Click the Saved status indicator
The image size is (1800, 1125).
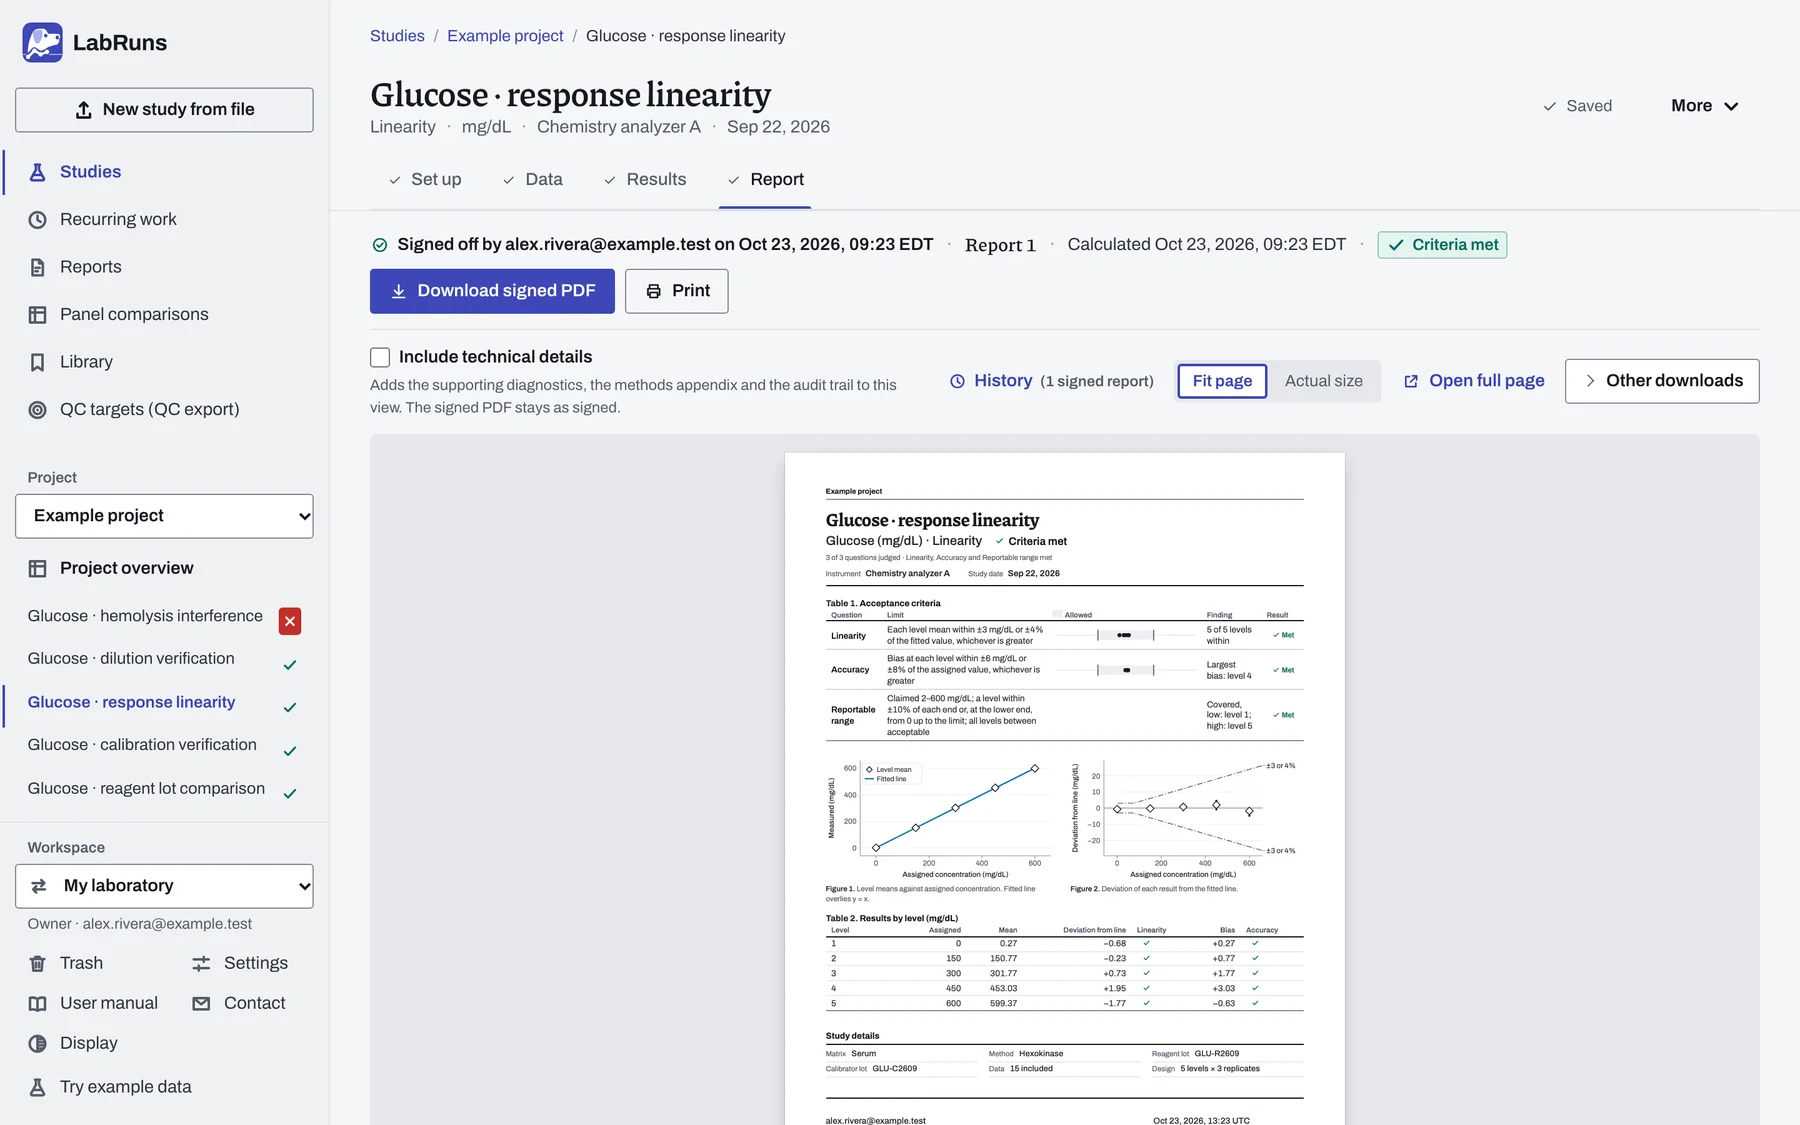pos(1577,106)
